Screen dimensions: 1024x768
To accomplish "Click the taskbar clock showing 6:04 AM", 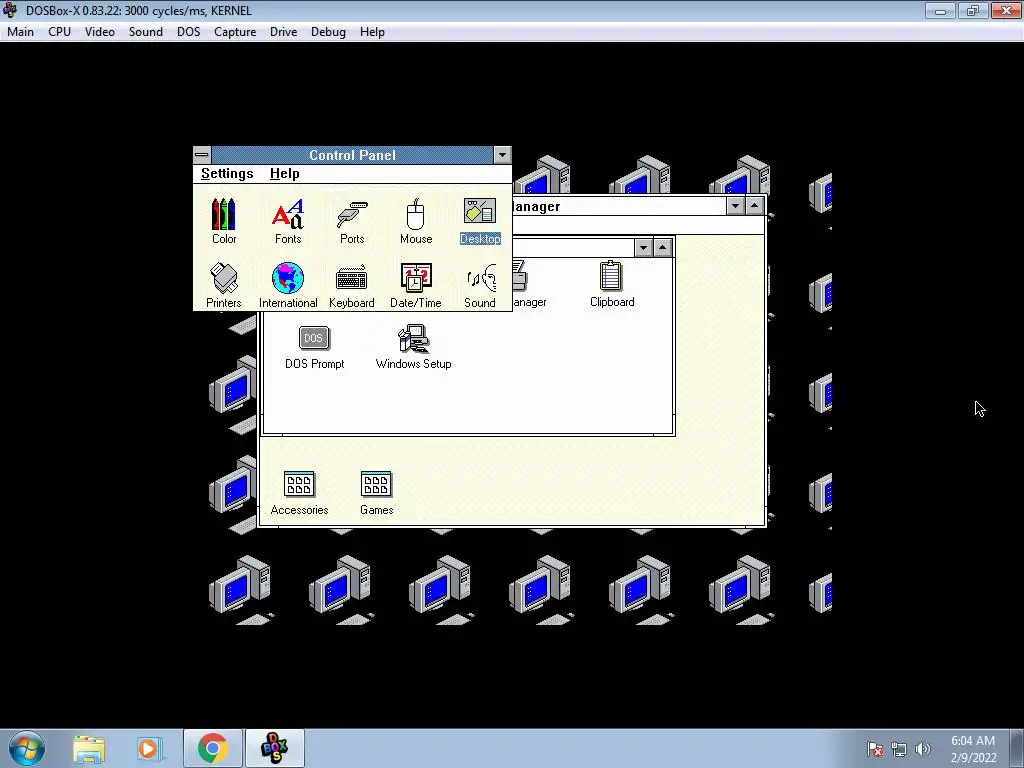I will click(973, 749).
